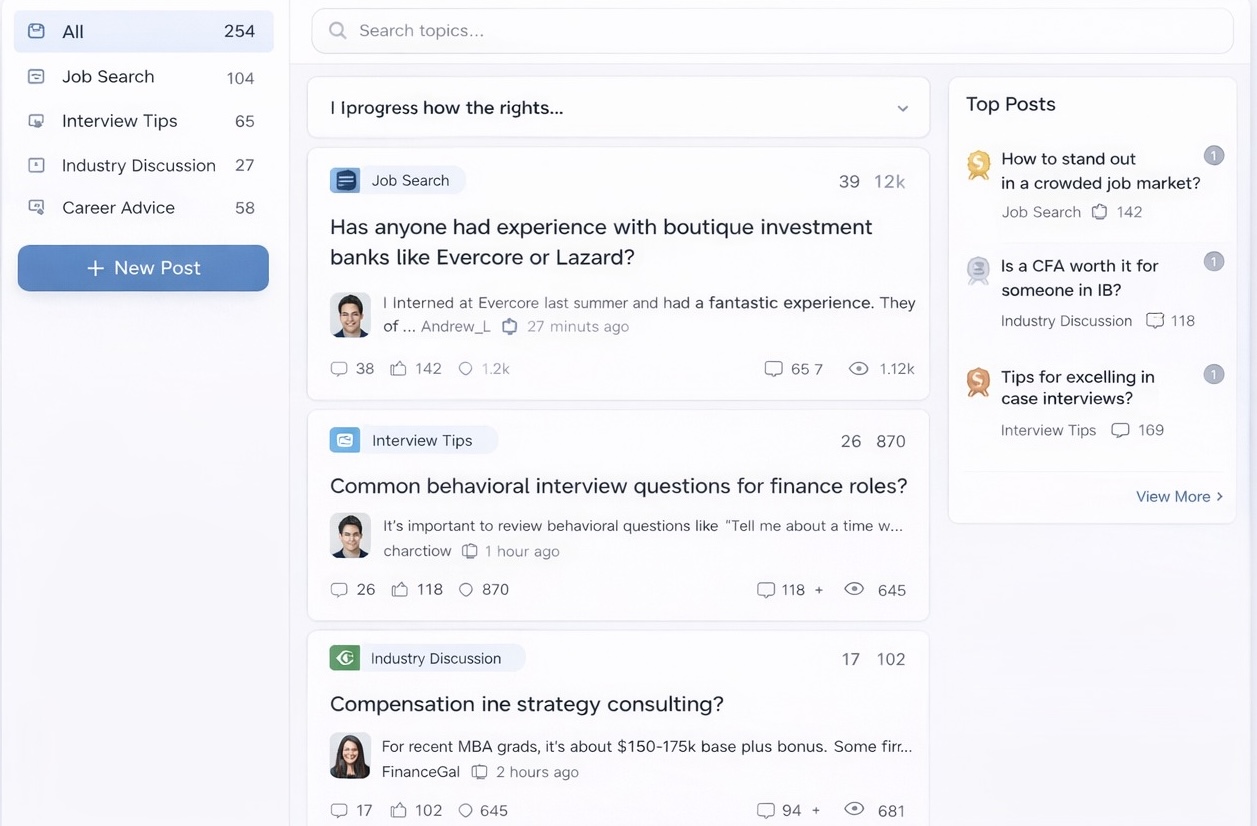Viewport: 1257px width, 826px height.
Task: Click the Industry Discussion badge on the compensation post
Action: pyautogui.click(x=425, y=658)
